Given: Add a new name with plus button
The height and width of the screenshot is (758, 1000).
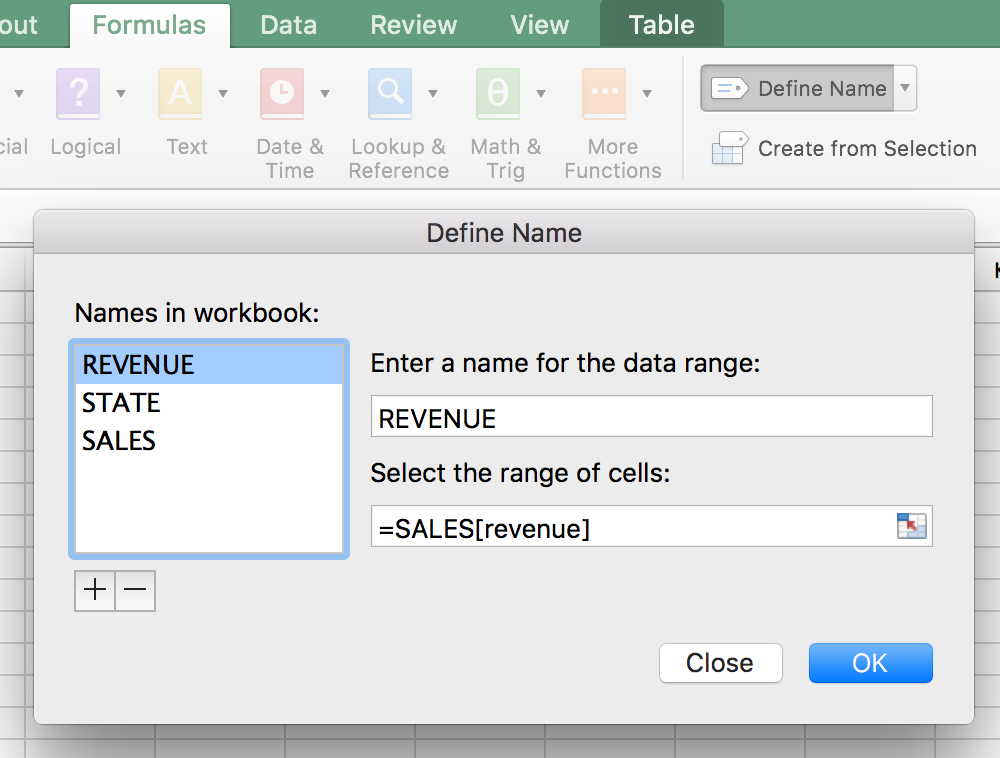Looking at the screenshot, I should coord(95,590).
